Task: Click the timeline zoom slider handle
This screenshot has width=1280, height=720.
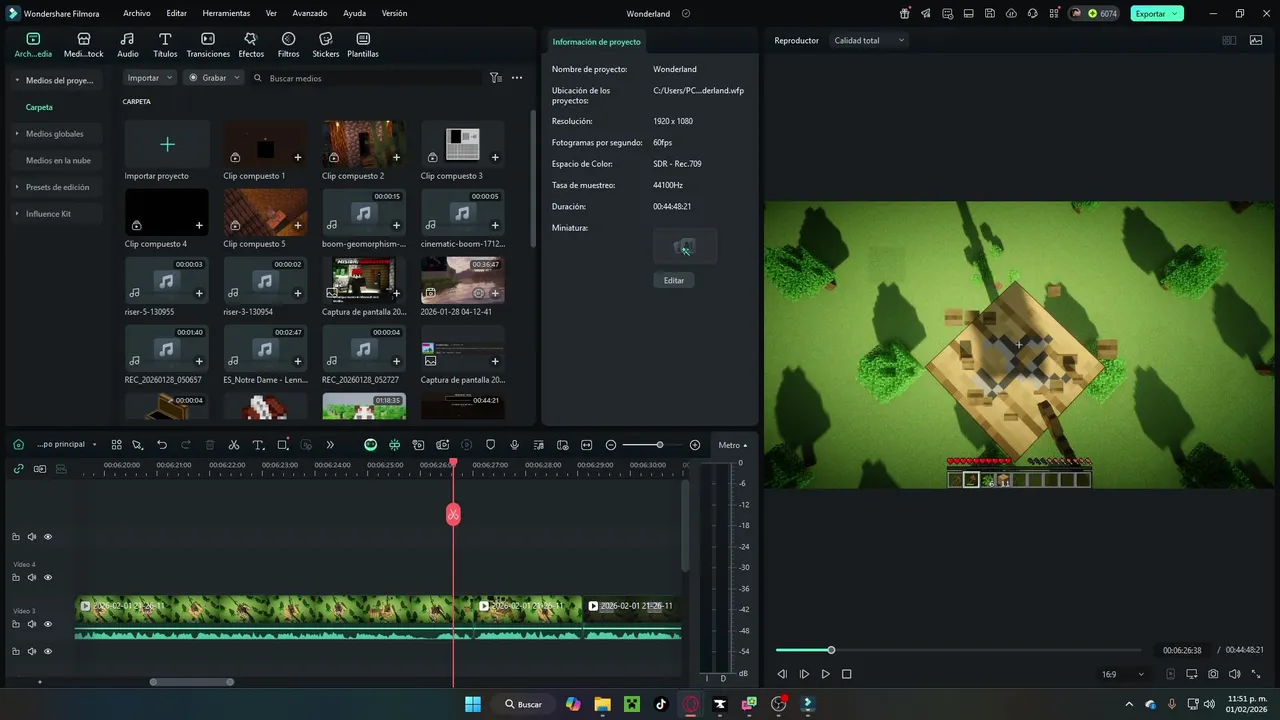Action: (x=659, y=445)
